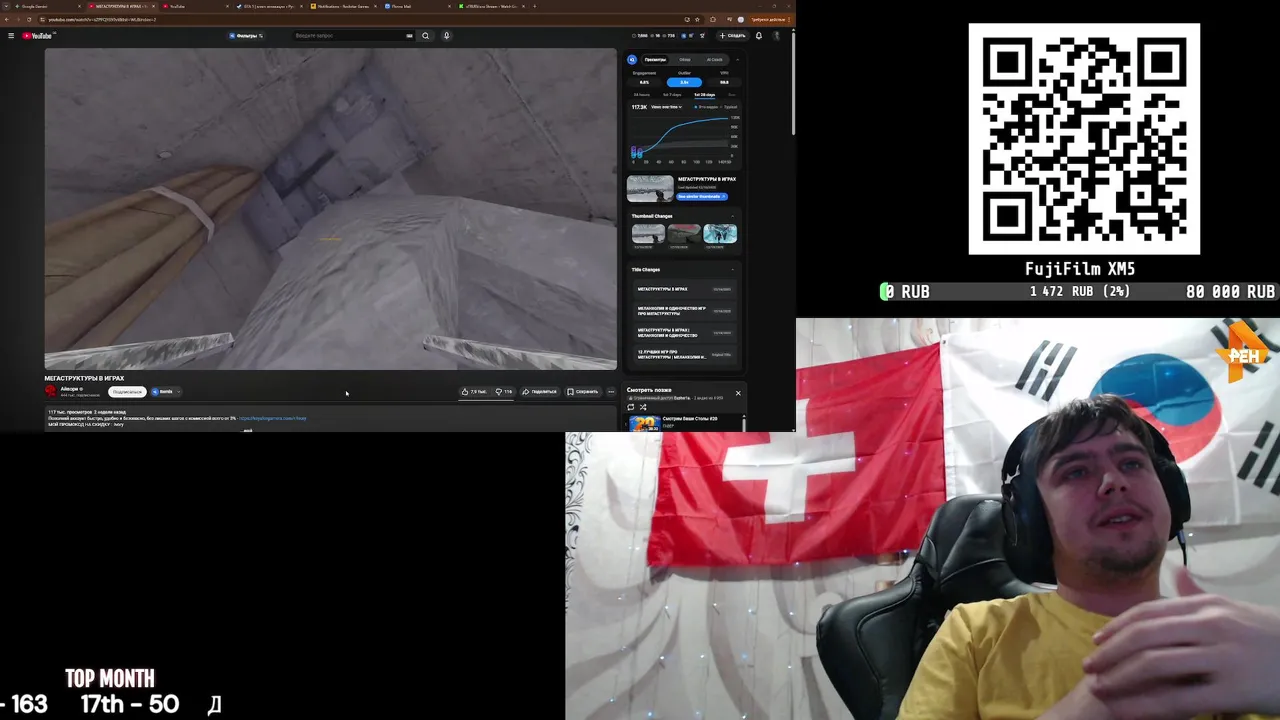
Task: Open a new browser tab
Action: (534, 6)
